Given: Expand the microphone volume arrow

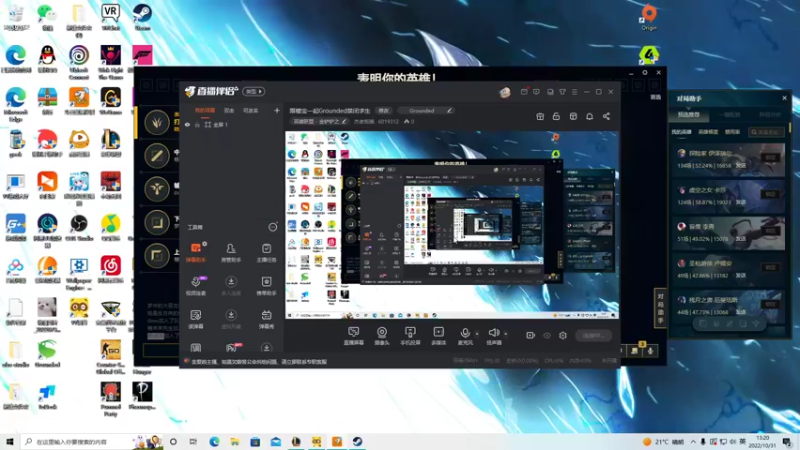Looking at the screenshot, I should tap(477, 334).
